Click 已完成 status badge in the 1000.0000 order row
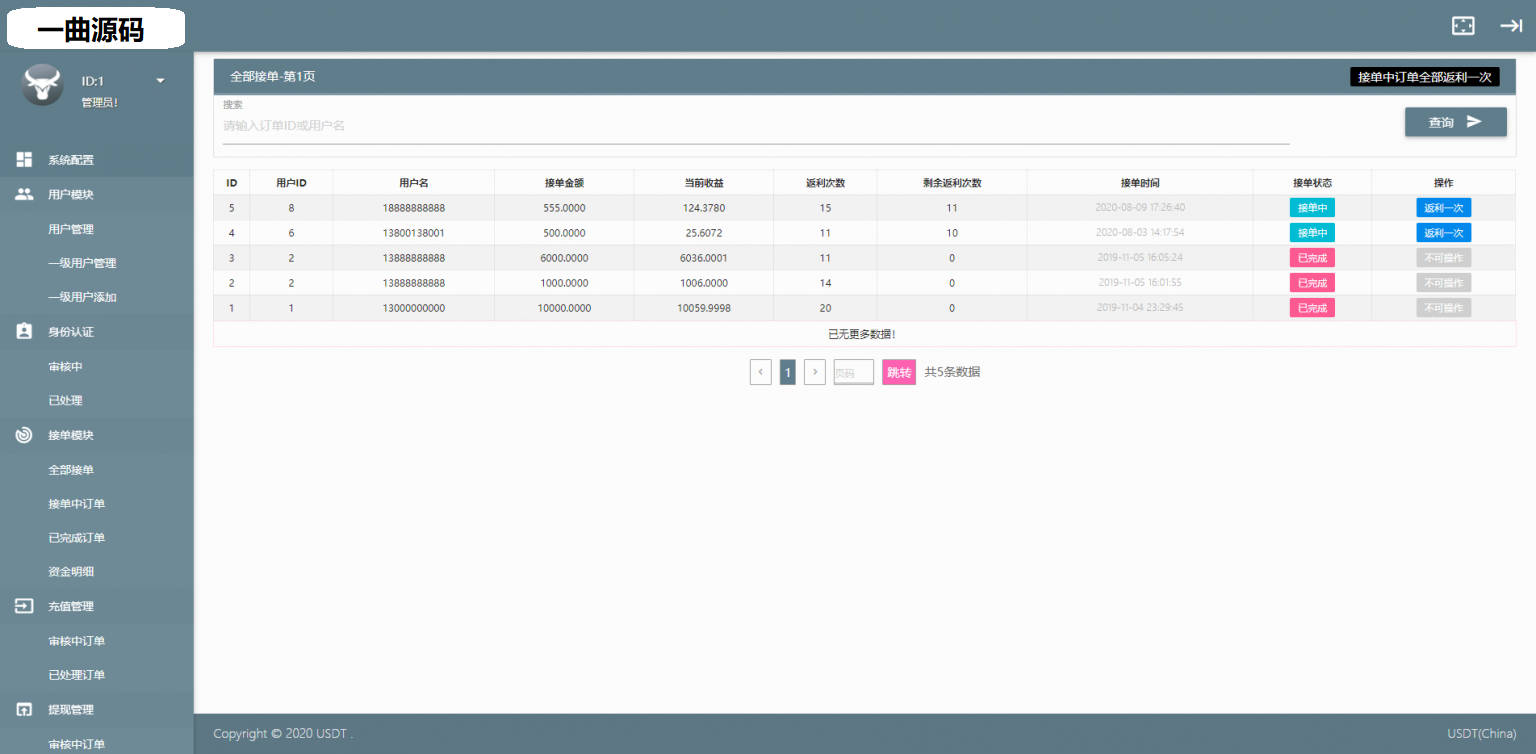Viewport: 1536px width, 754px height. pyautogui.click(x=1312, y=283)
